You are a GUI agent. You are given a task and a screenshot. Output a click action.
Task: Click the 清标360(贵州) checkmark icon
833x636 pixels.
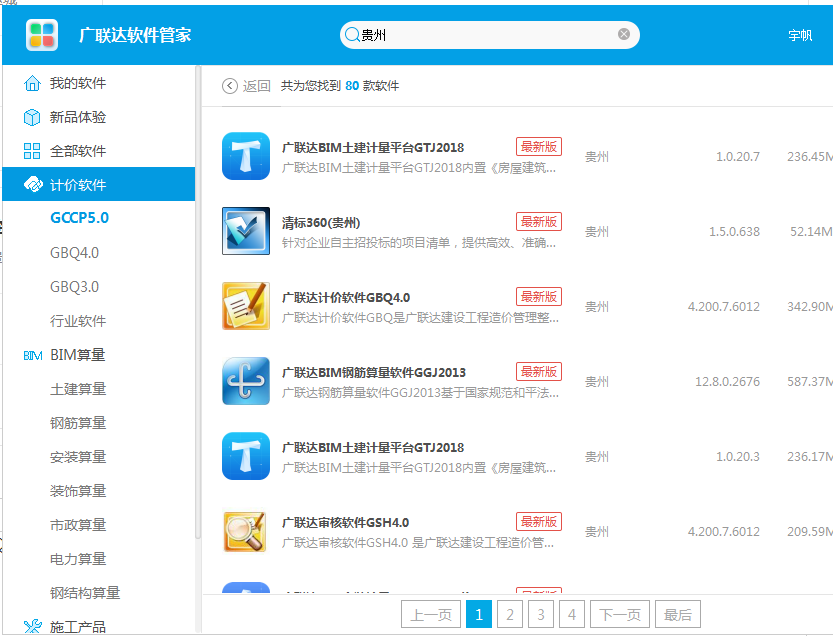[x=245, y=231]
